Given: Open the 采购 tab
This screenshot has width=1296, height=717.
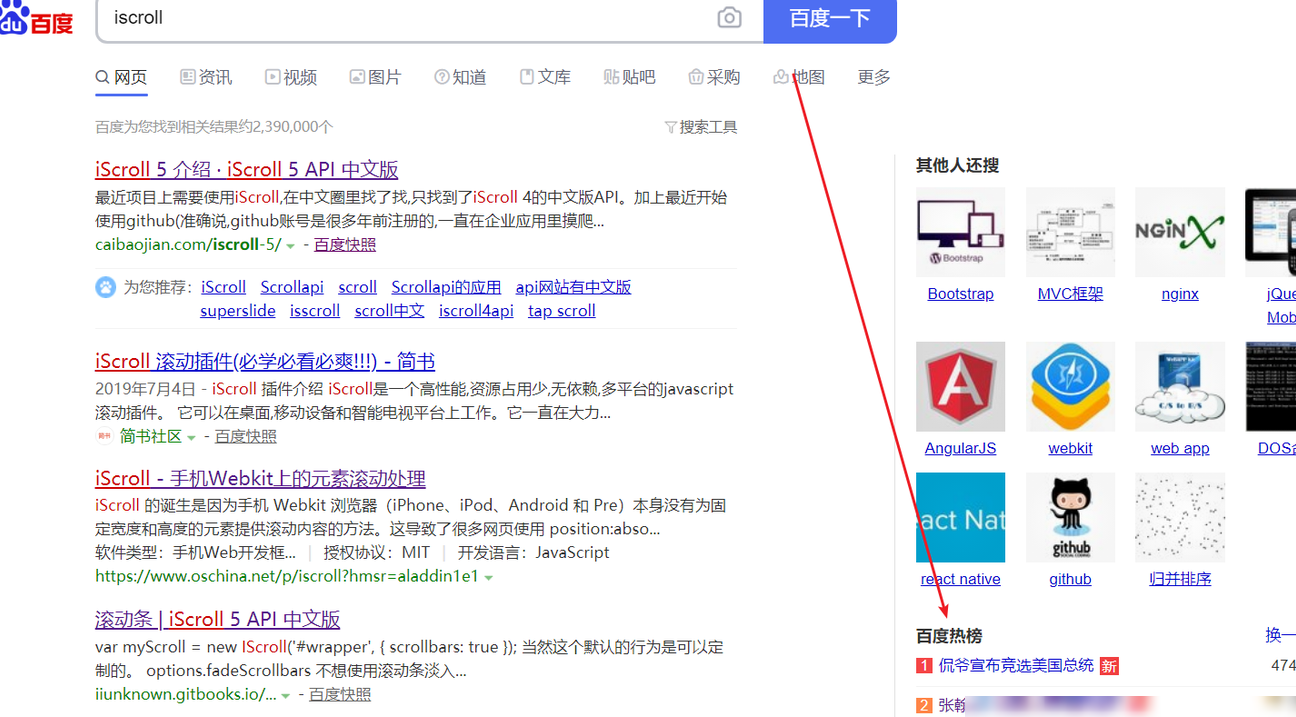Looking at the screenshot, I should [715, 77].
